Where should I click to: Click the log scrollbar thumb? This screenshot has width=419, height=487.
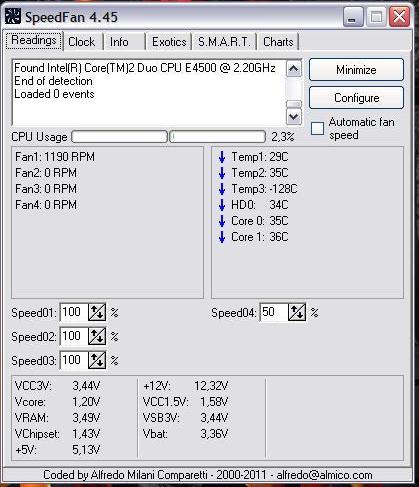point(294,104)
